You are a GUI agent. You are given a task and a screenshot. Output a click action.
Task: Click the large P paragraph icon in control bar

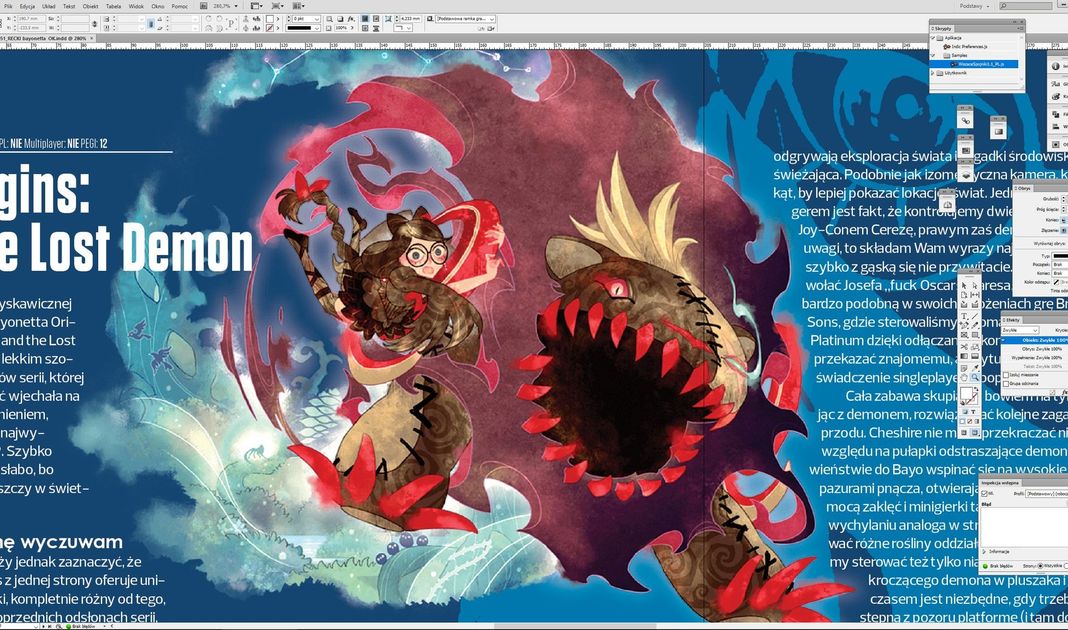point(232,23)
